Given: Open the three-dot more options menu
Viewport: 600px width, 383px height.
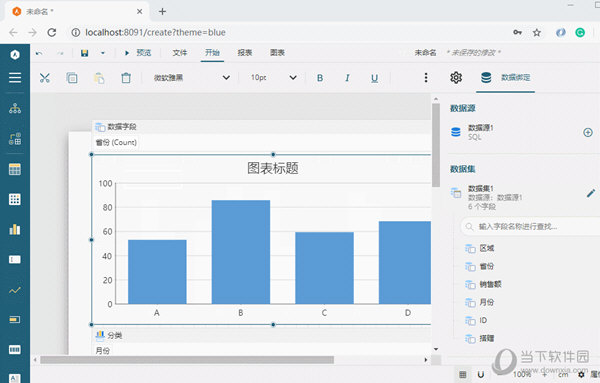Looking at the screenshot, I should tap(426, 78).
